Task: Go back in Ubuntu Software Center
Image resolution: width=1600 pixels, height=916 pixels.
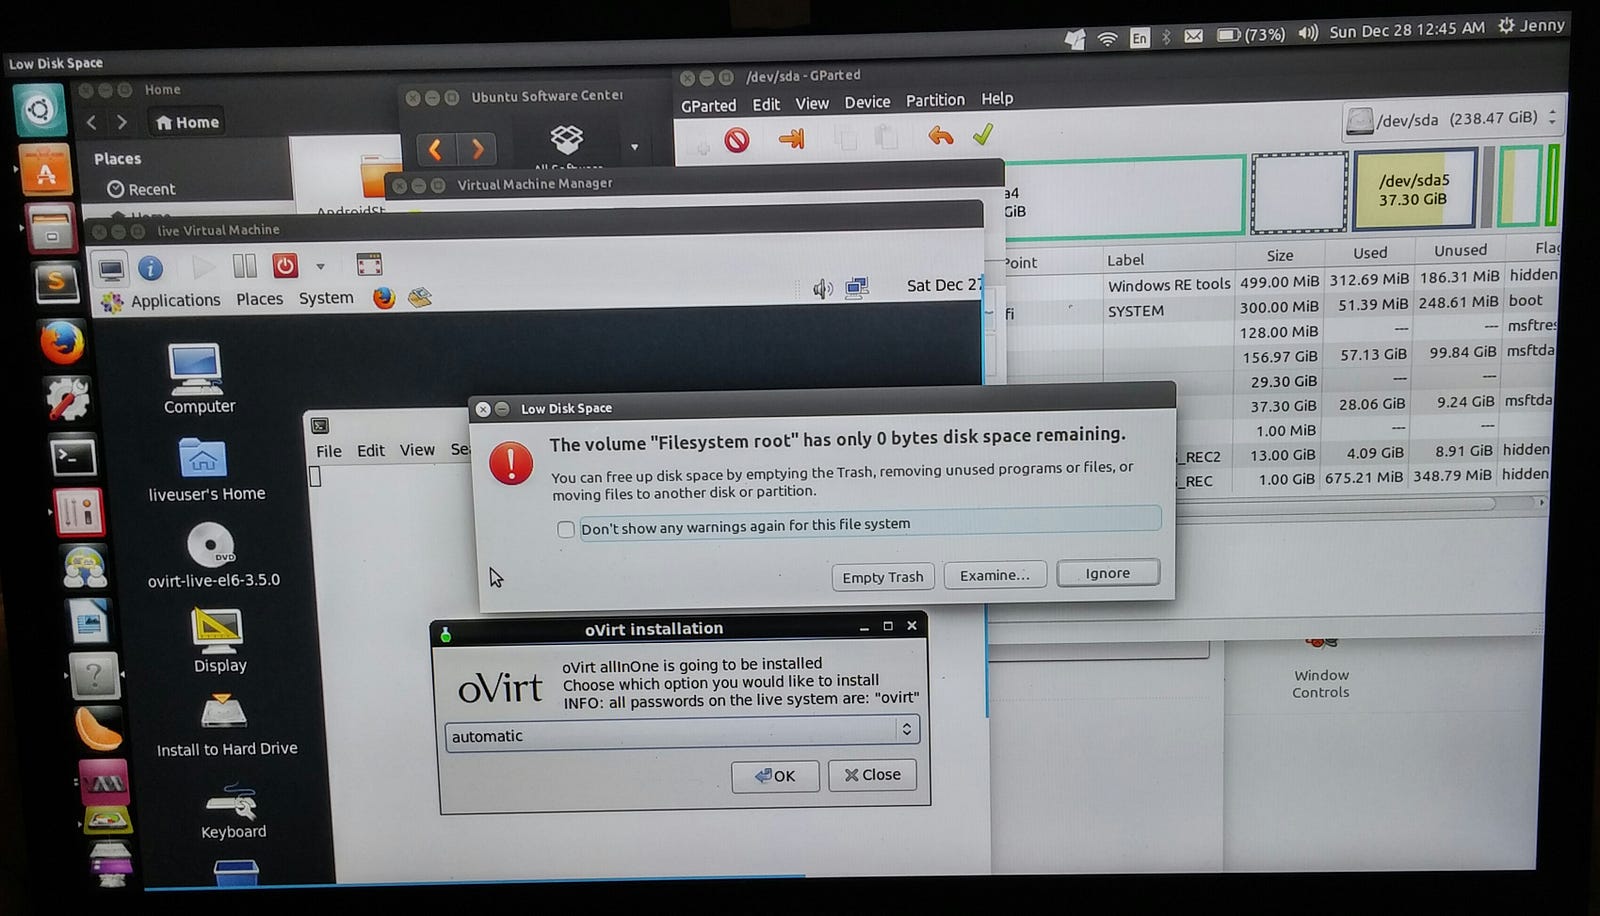Action: coord(436,150)
